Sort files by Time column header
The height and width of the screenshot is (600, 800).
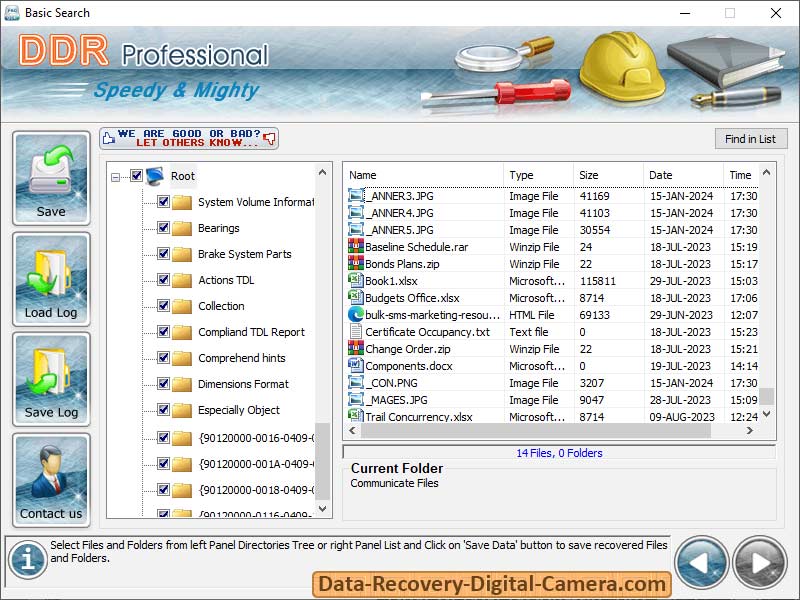pos(741,175)
